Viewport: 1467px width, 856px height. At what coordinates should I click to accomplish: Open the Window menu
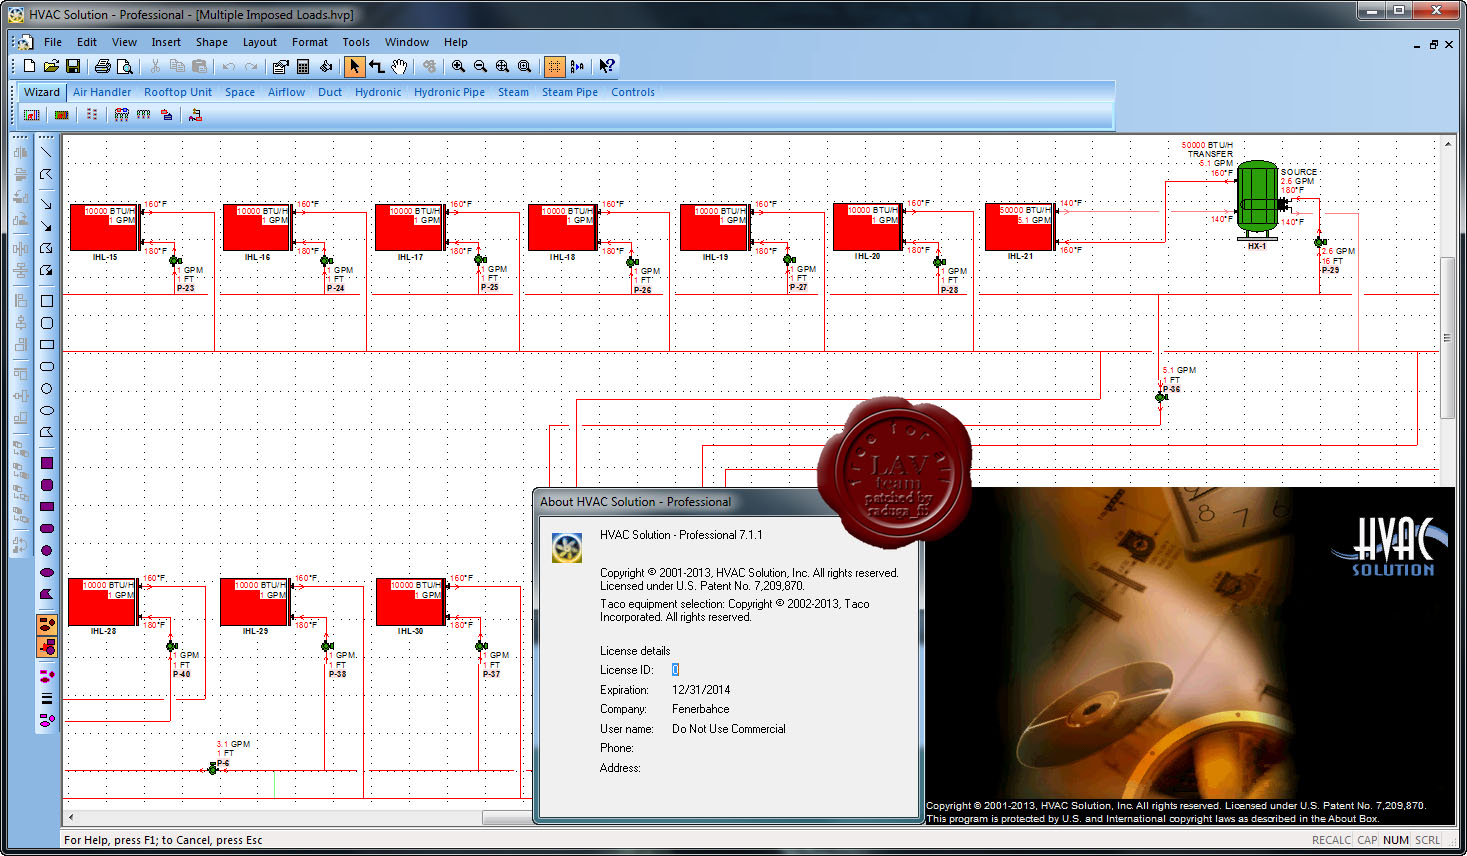(x=407, y=42)
